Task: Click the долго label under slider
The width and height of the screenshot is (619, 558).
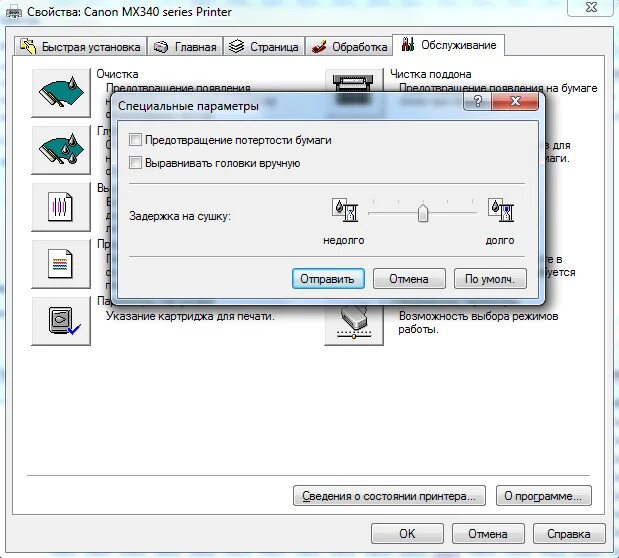Action: click(500, 240)
